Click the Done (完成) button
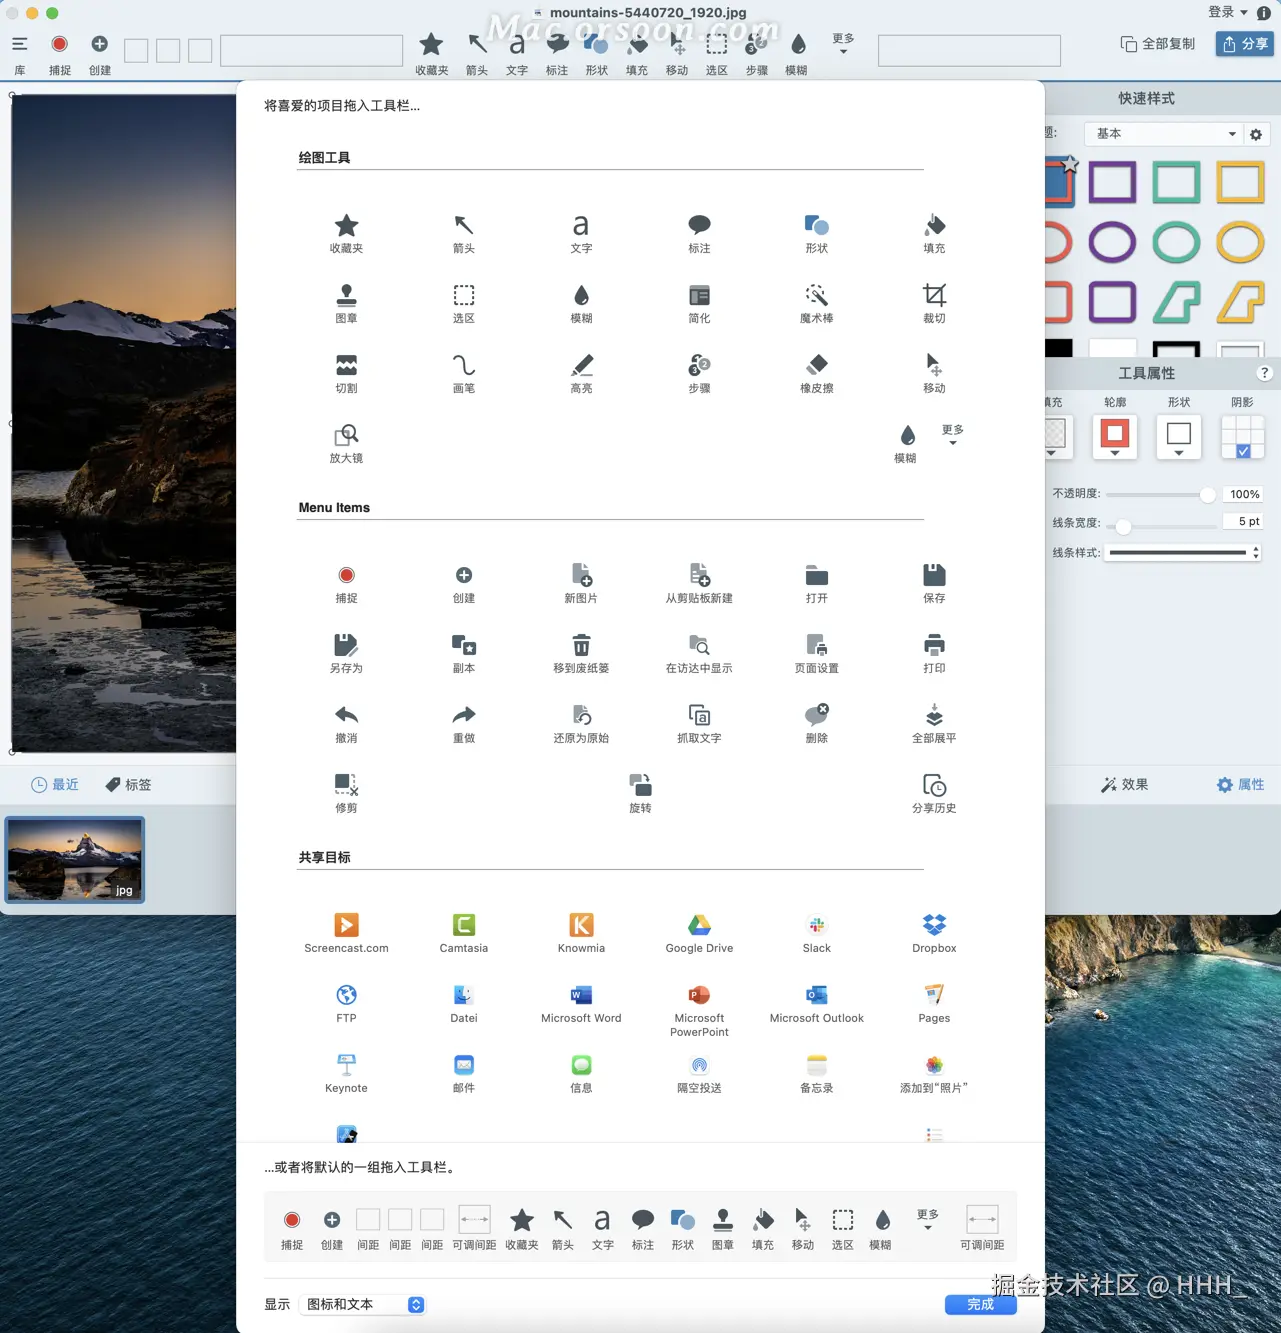 tap(980, 1304)
